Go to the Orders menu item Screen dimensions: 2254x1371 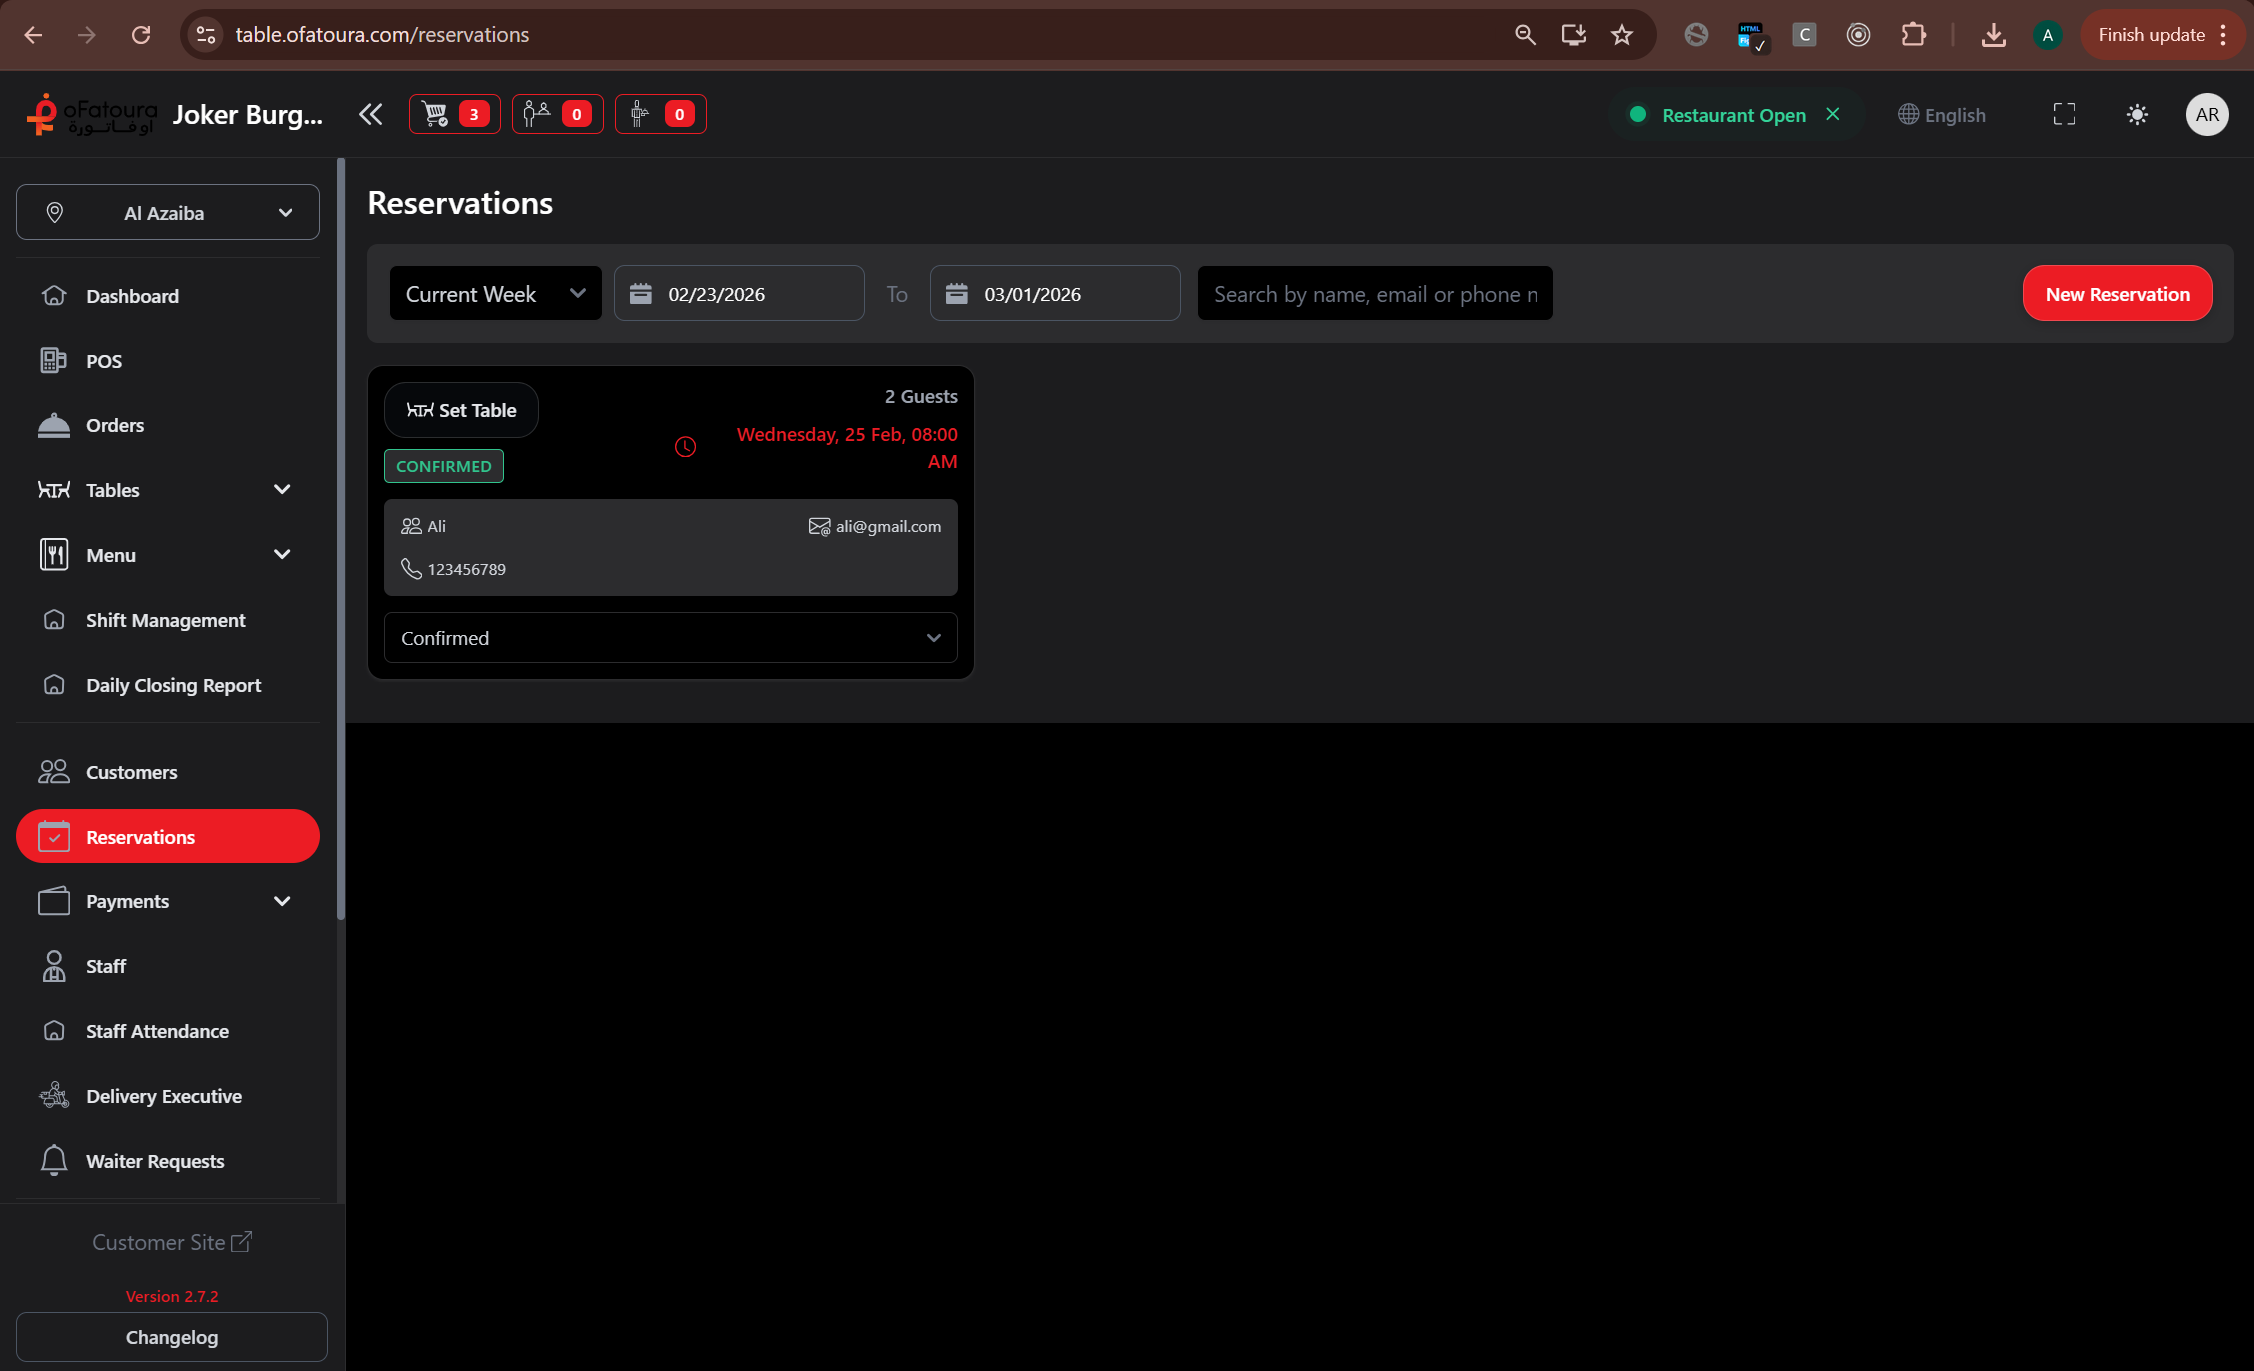click(115, 425)
